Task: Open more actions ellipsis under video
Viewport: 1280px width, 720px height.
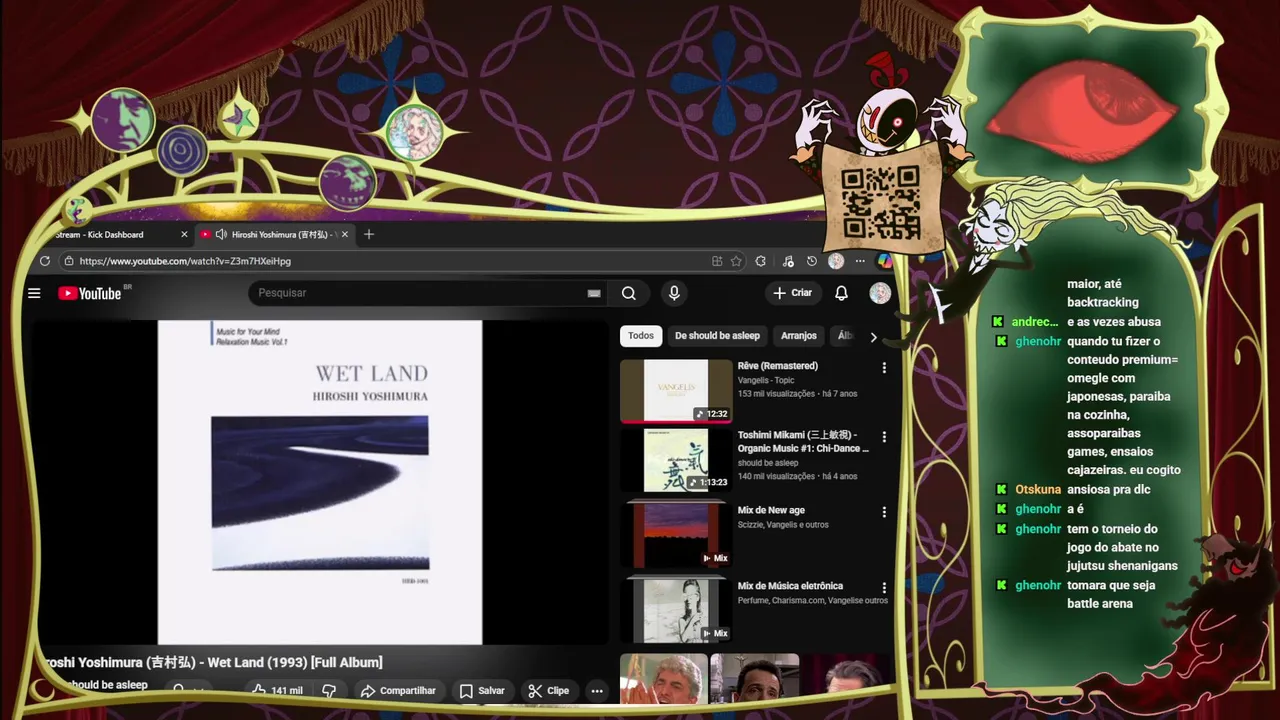Action: (597, 690)
